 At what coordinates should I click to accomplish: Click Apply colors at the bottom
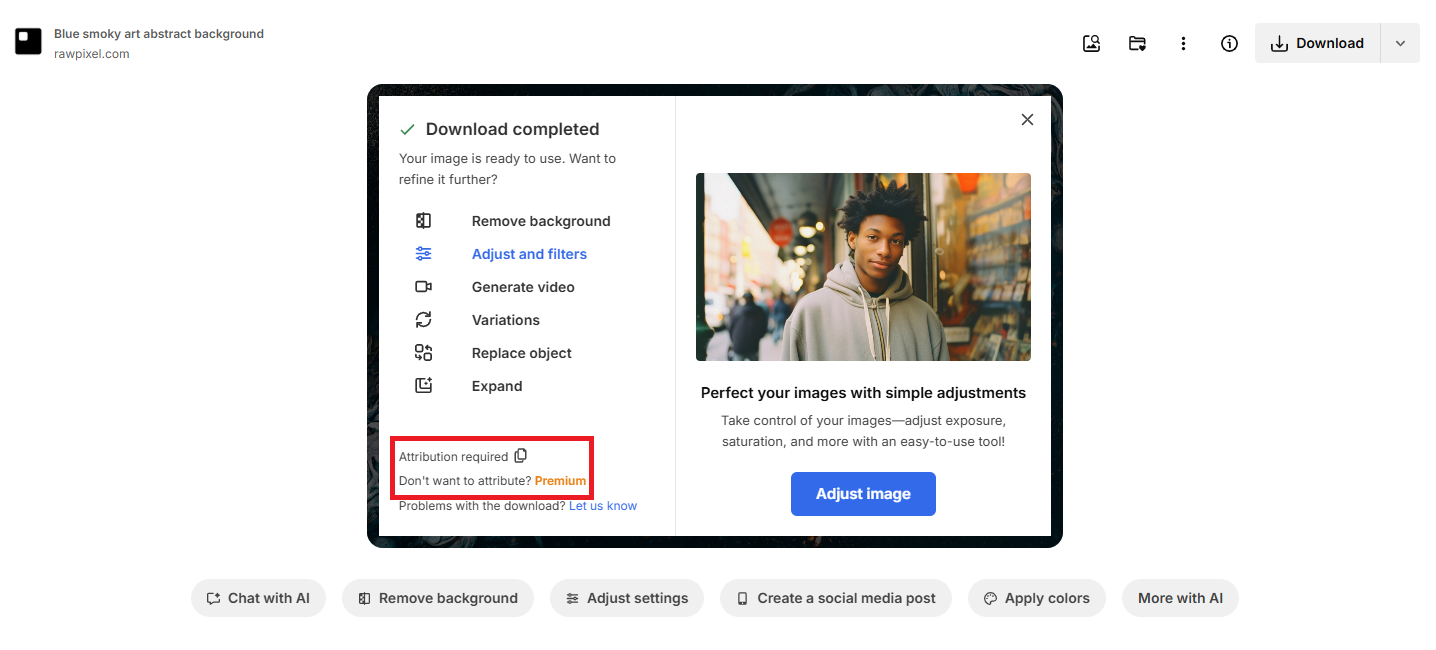point(1036,597)
